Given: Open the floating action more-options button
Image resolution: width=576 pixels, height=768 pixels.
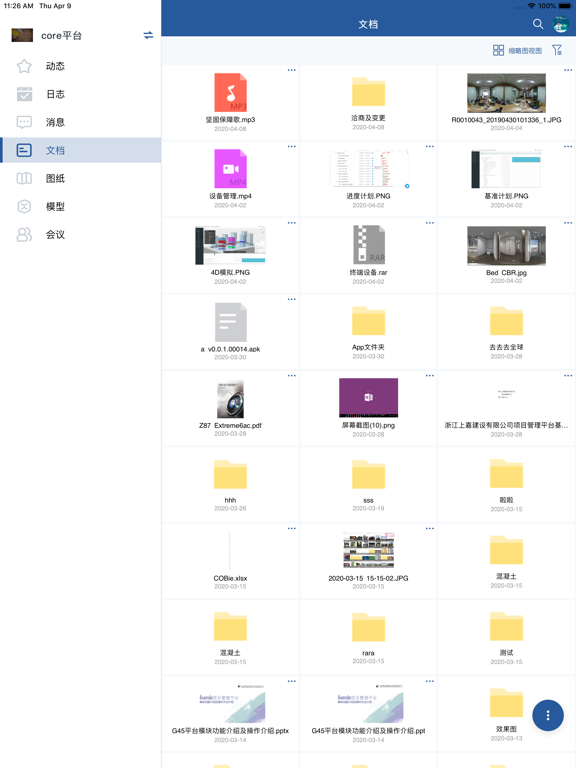Looking at the screenshot, I should click(548, 716).
